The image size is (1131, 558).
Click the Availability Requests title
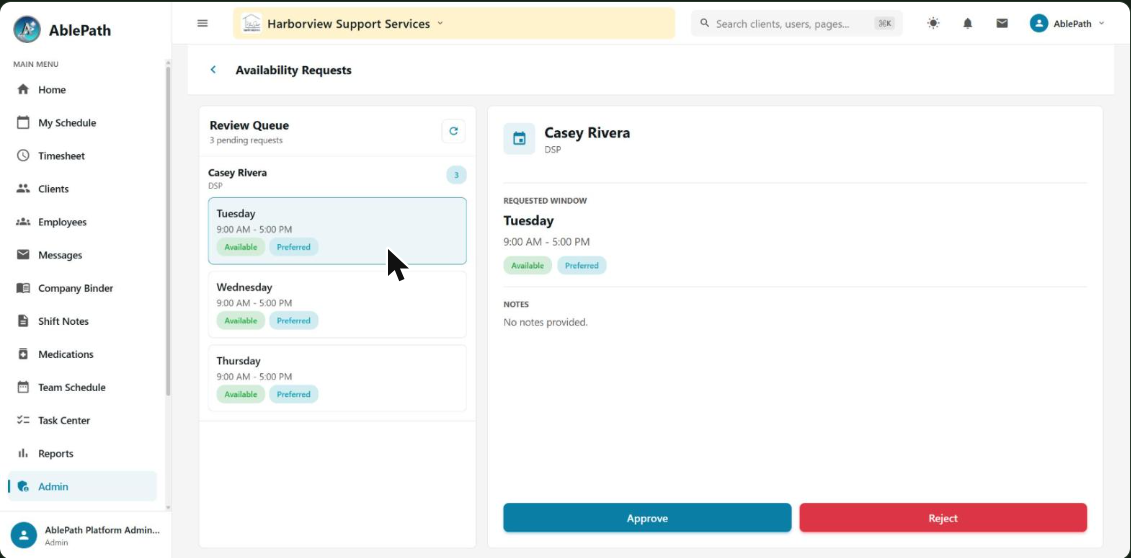[294, 70]
